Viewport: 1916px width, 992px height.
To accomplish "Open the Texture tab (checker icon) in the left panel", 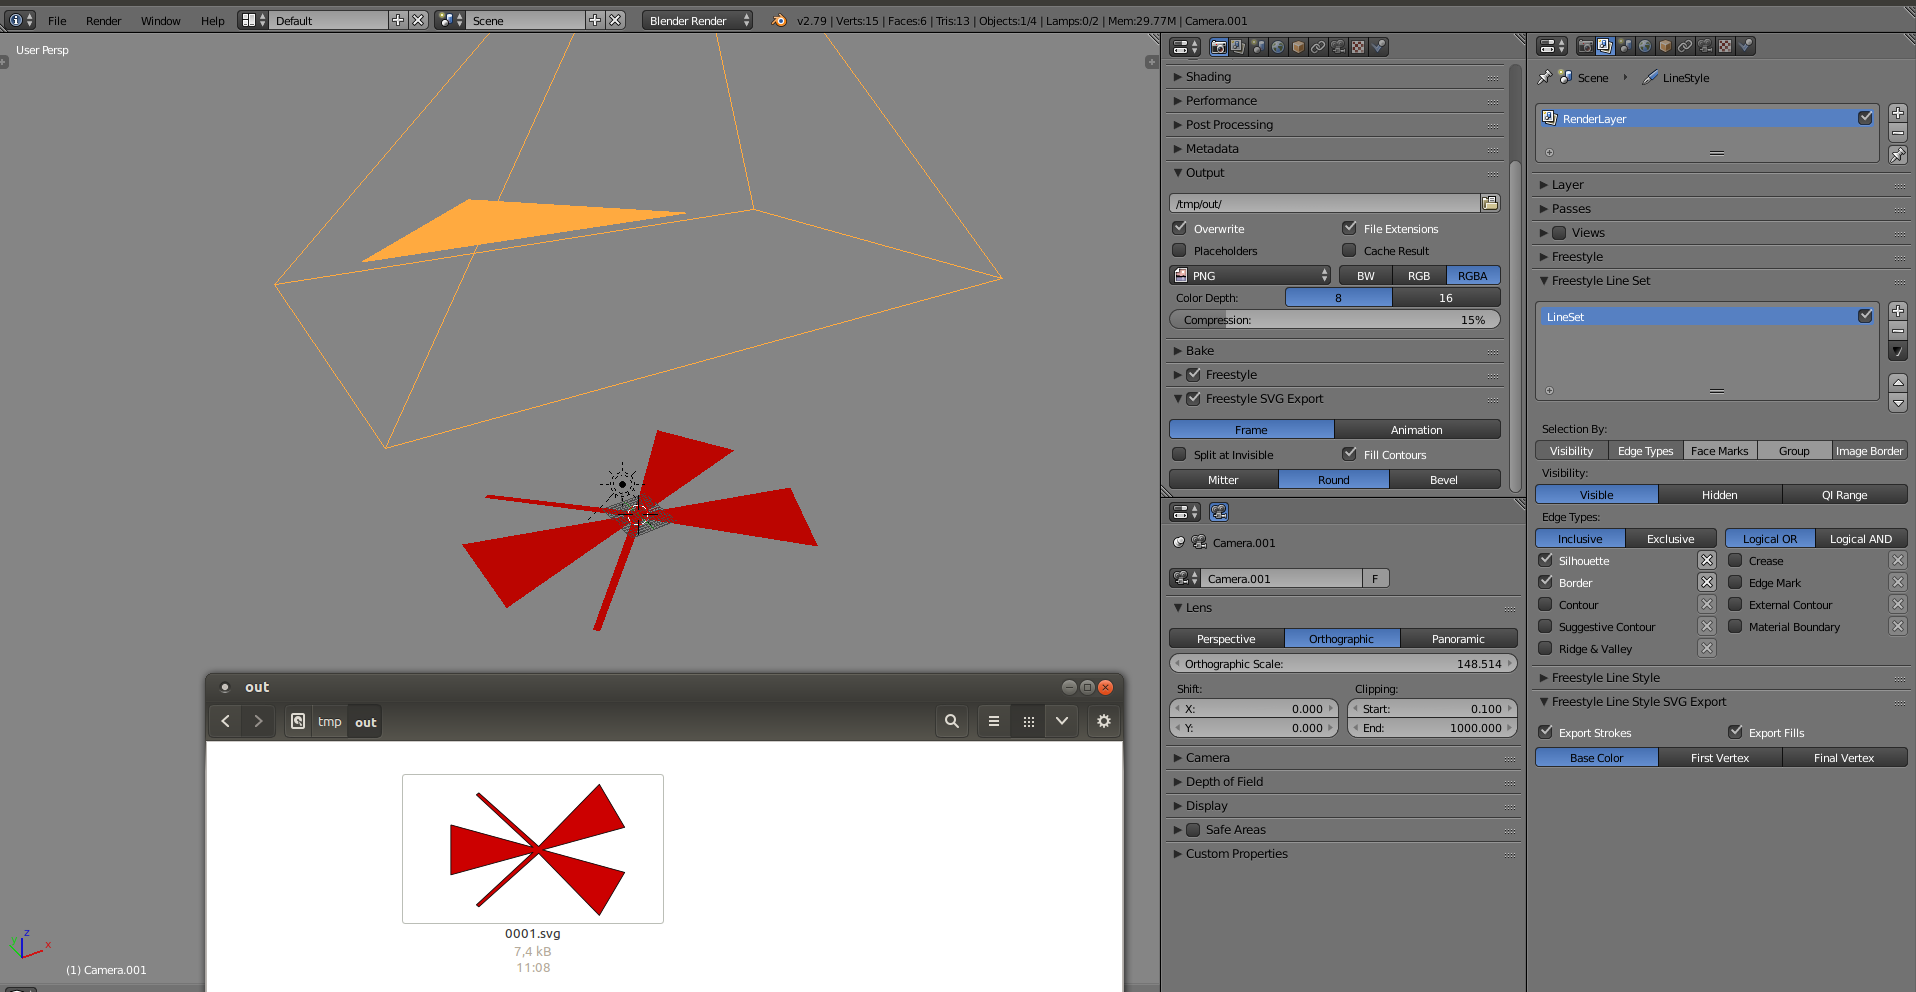I will point(1358,47).
